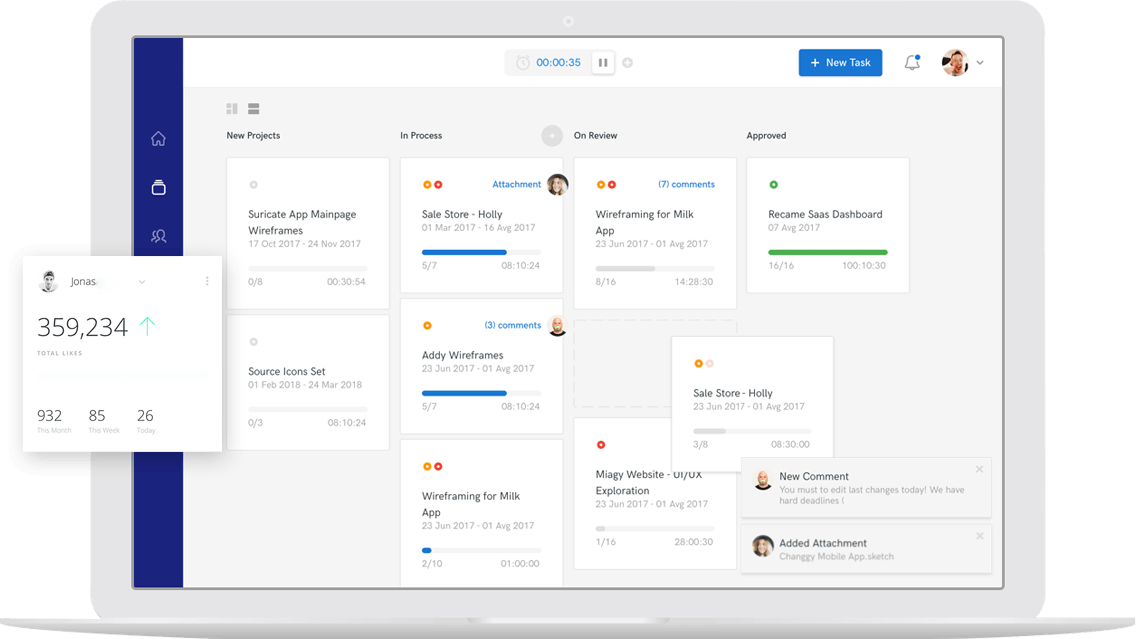The image size is (1136, 639).
Task: Expand the Jonas account dropdown chevron
Action: tap(142, 282)
